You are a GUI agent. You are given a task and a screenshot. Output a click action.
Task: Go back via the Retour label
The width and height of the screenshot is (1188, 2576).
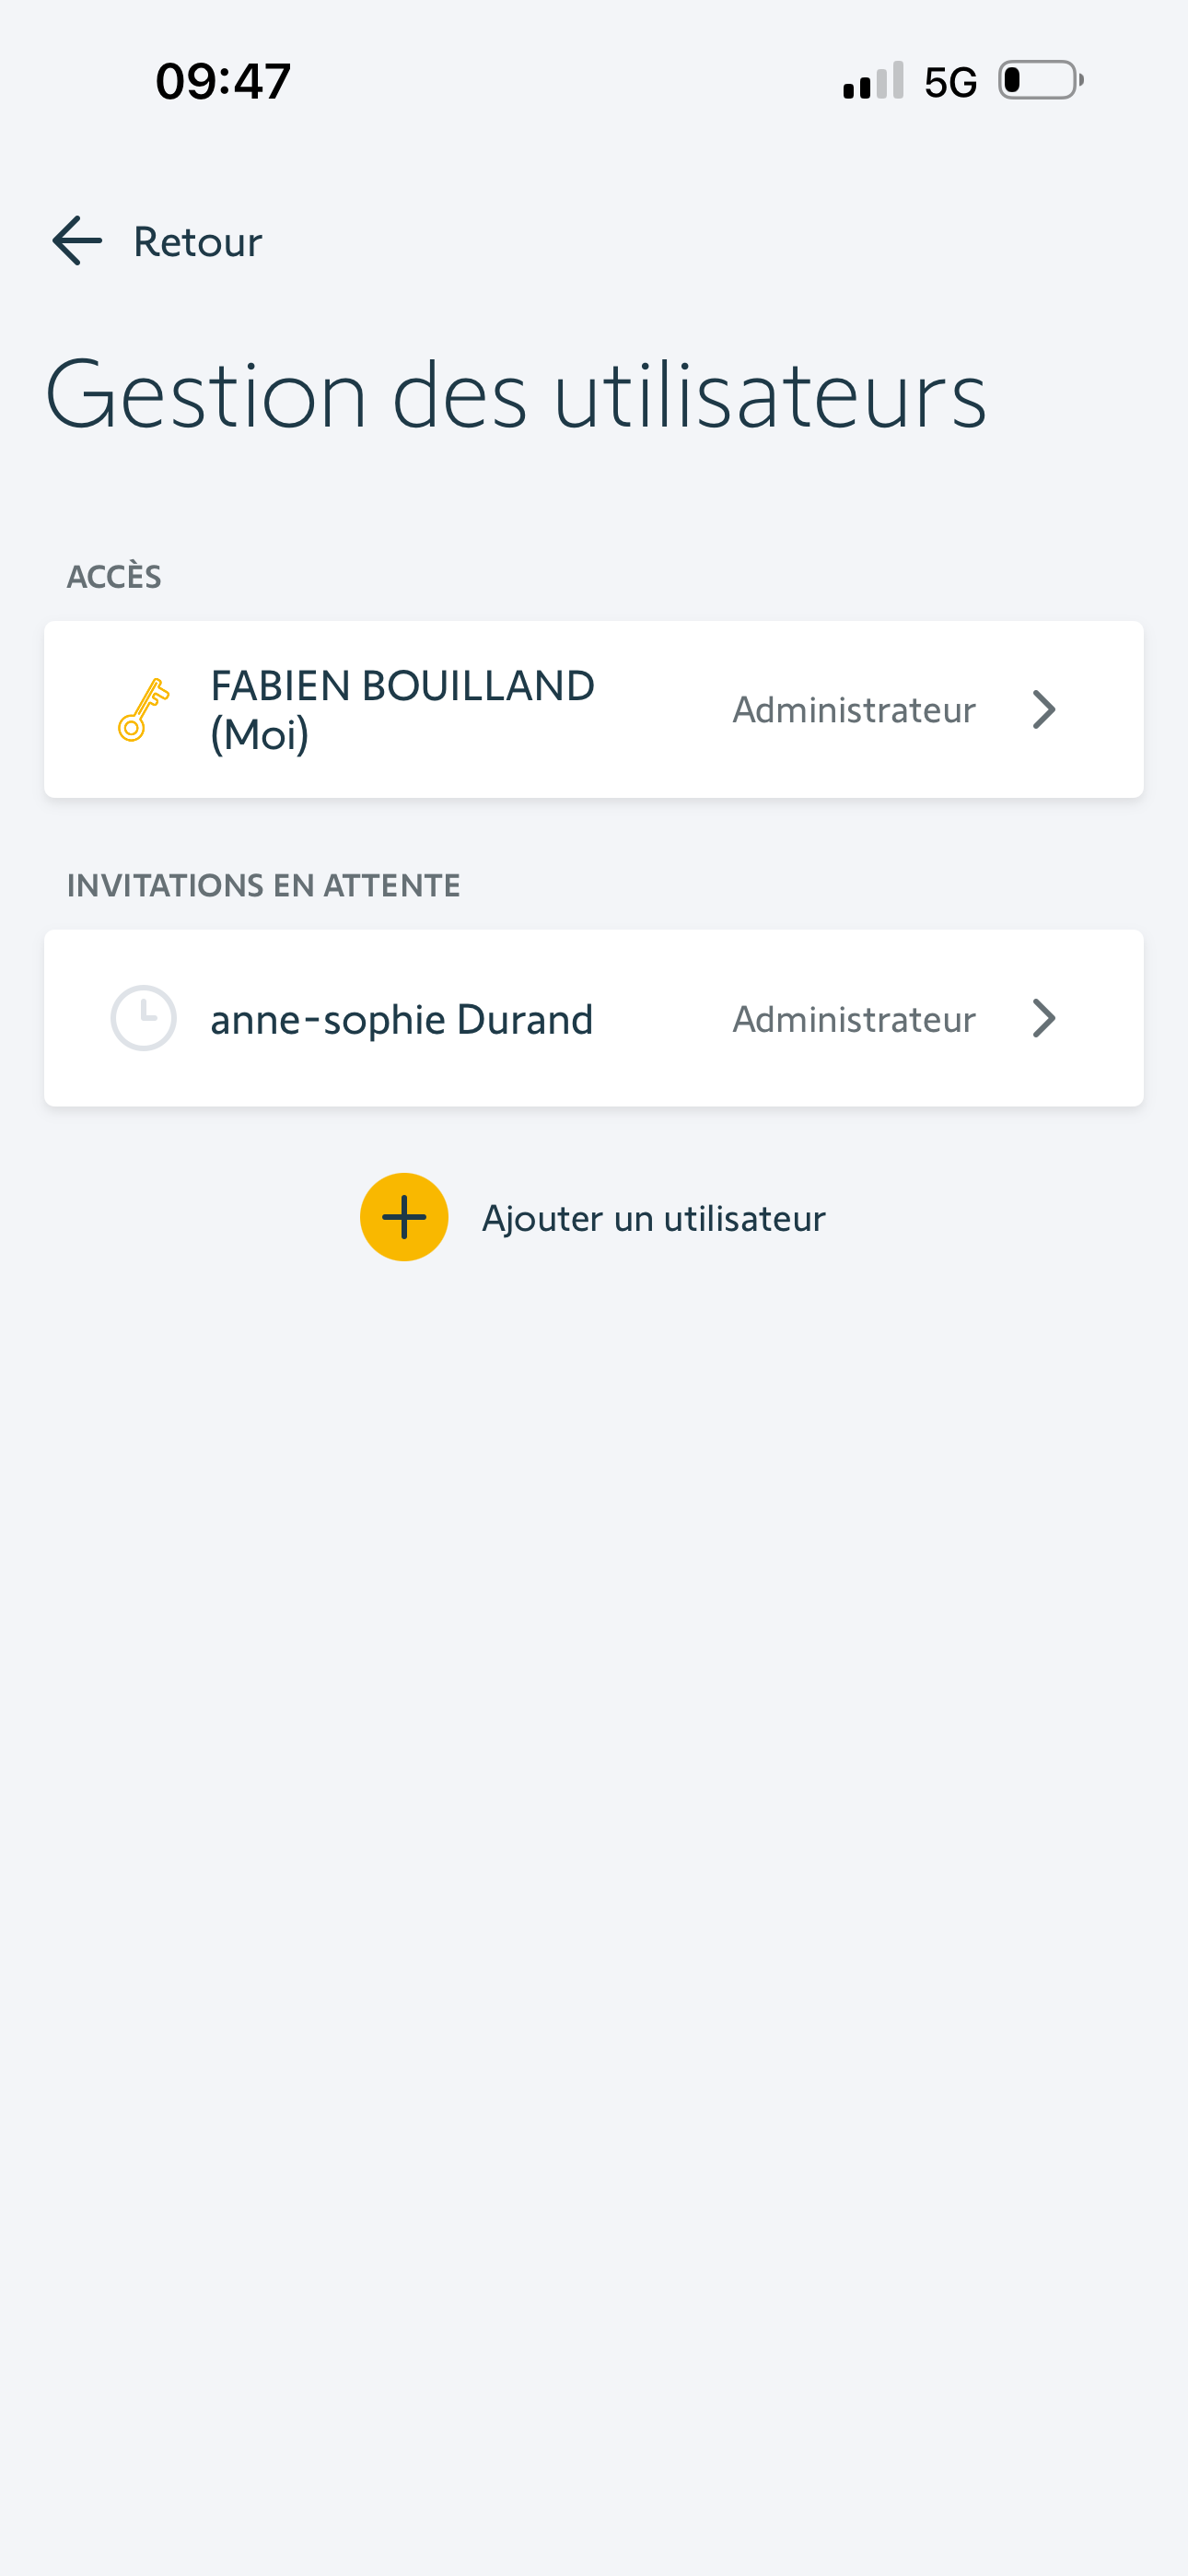(197, 242)
